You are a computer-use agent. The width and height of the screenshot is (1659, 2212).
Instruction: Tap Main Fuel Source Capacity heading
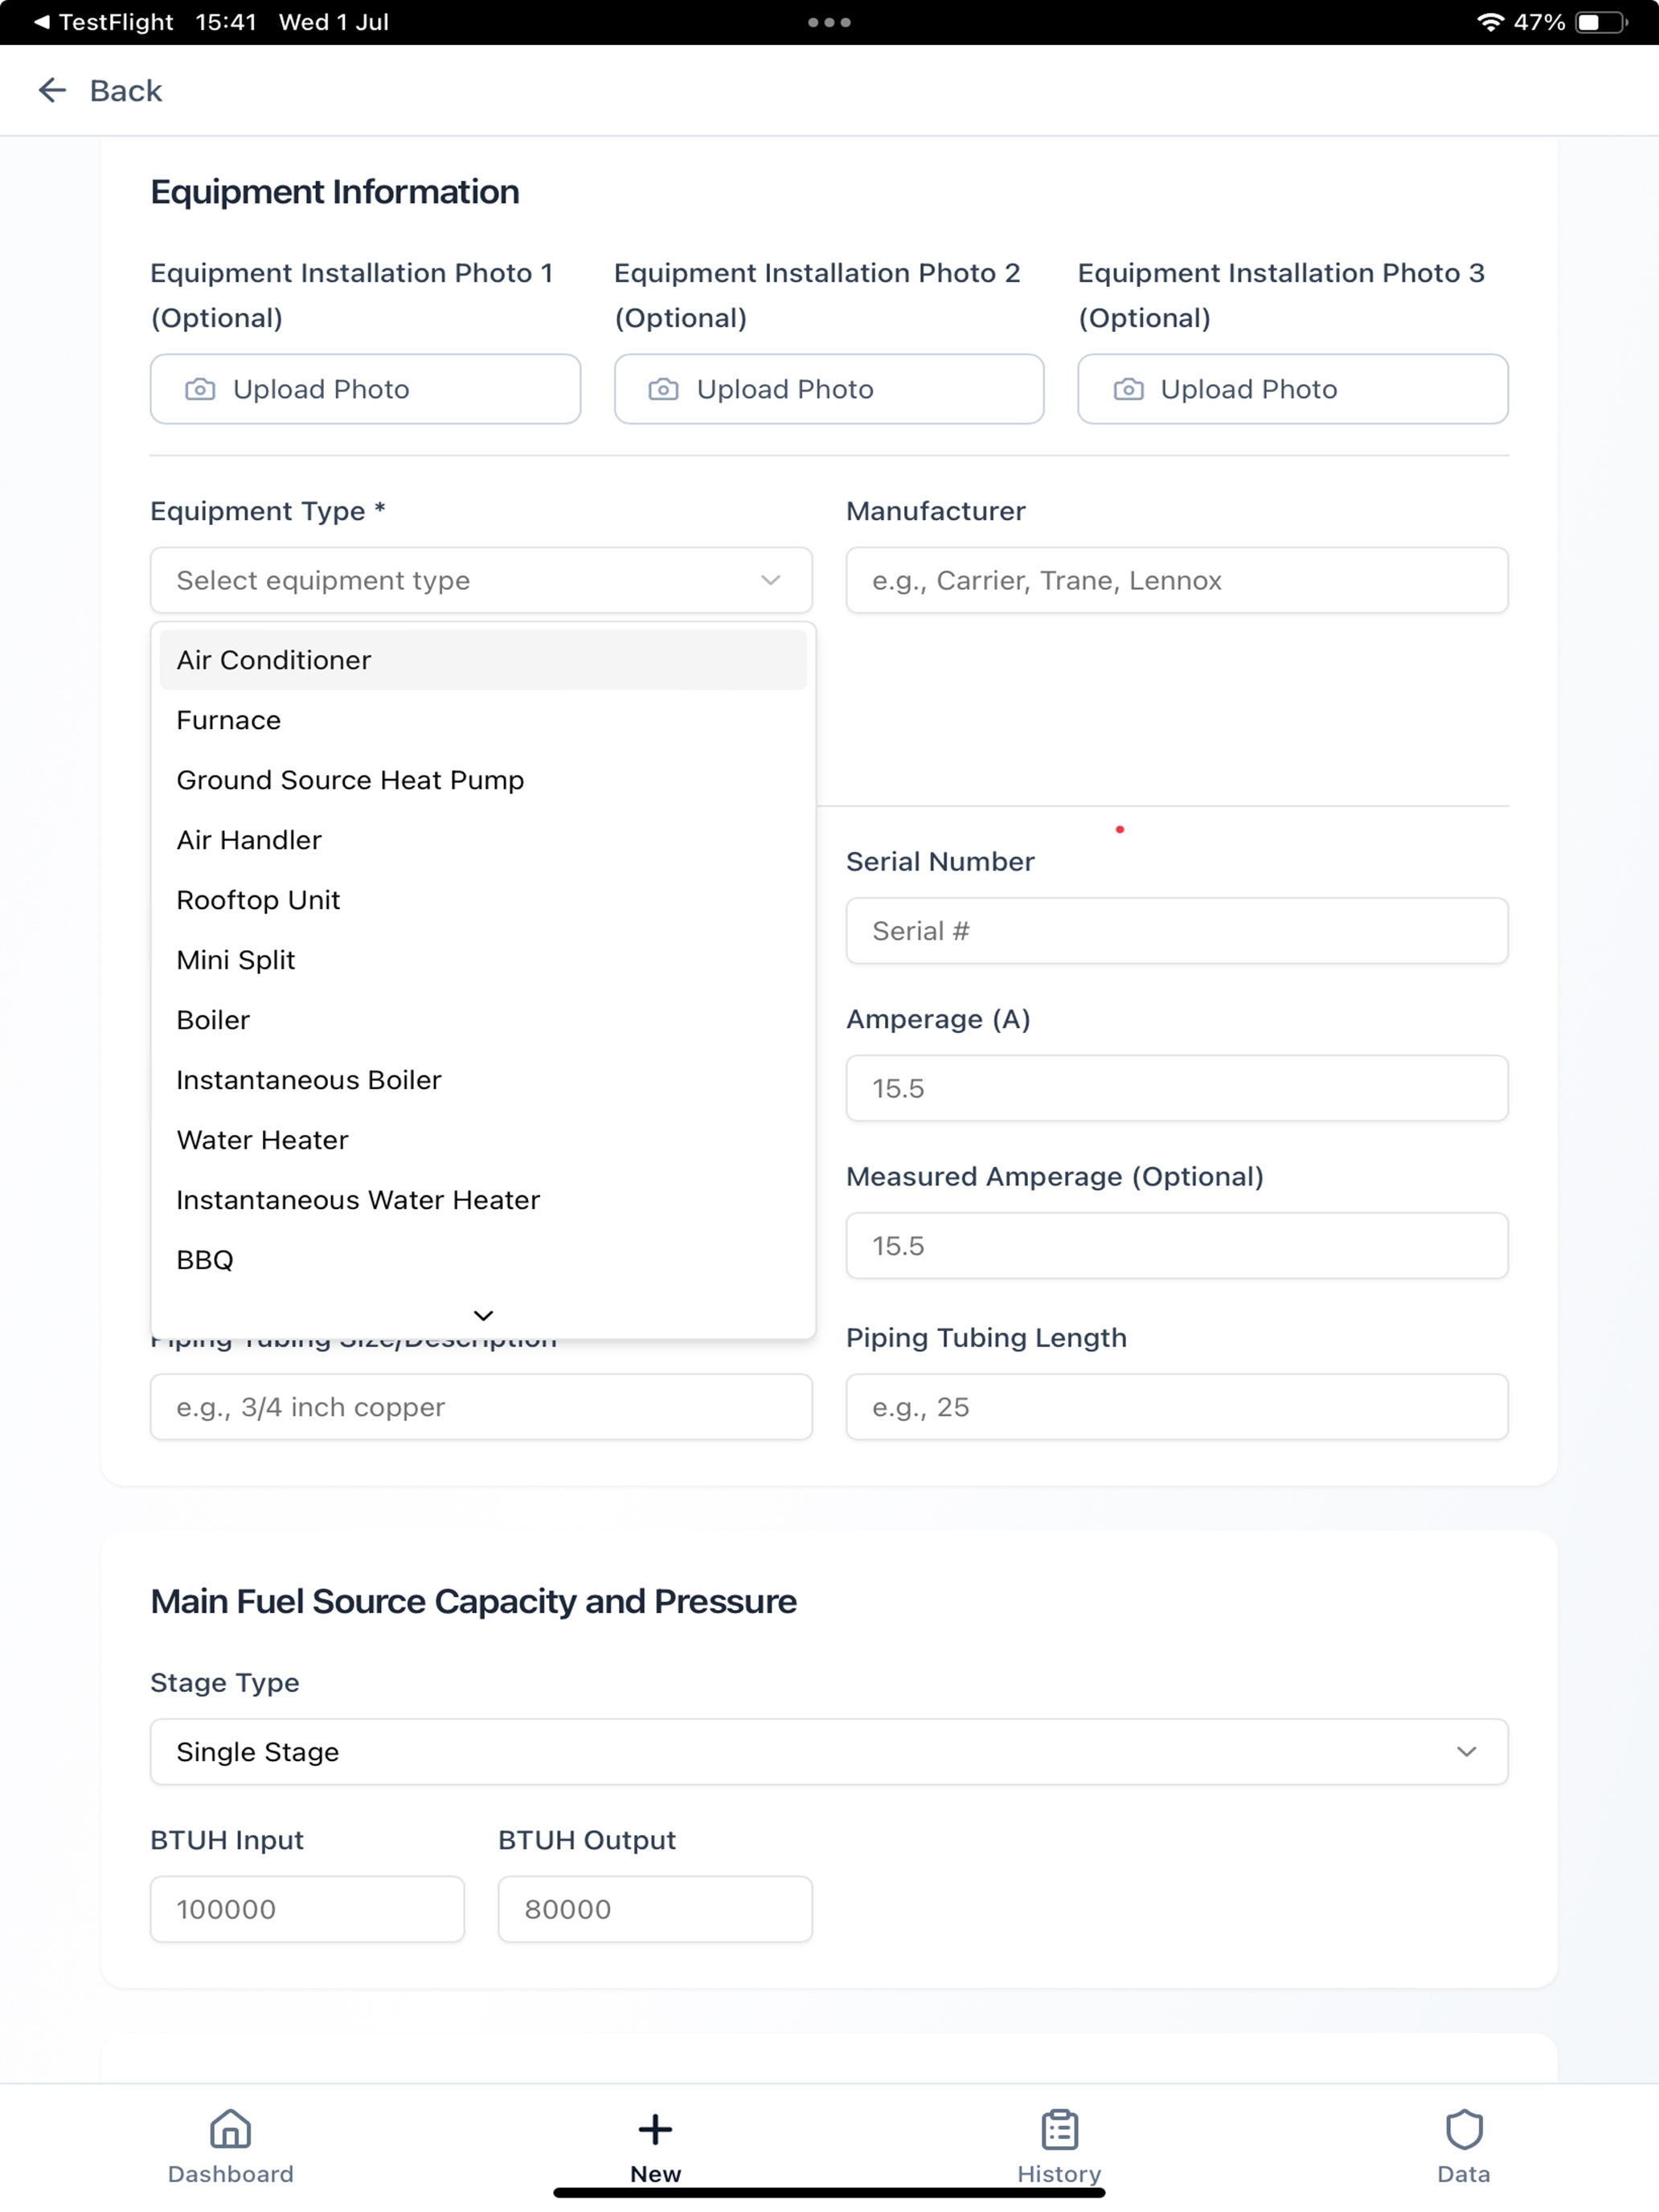[x=473, y=1601]
